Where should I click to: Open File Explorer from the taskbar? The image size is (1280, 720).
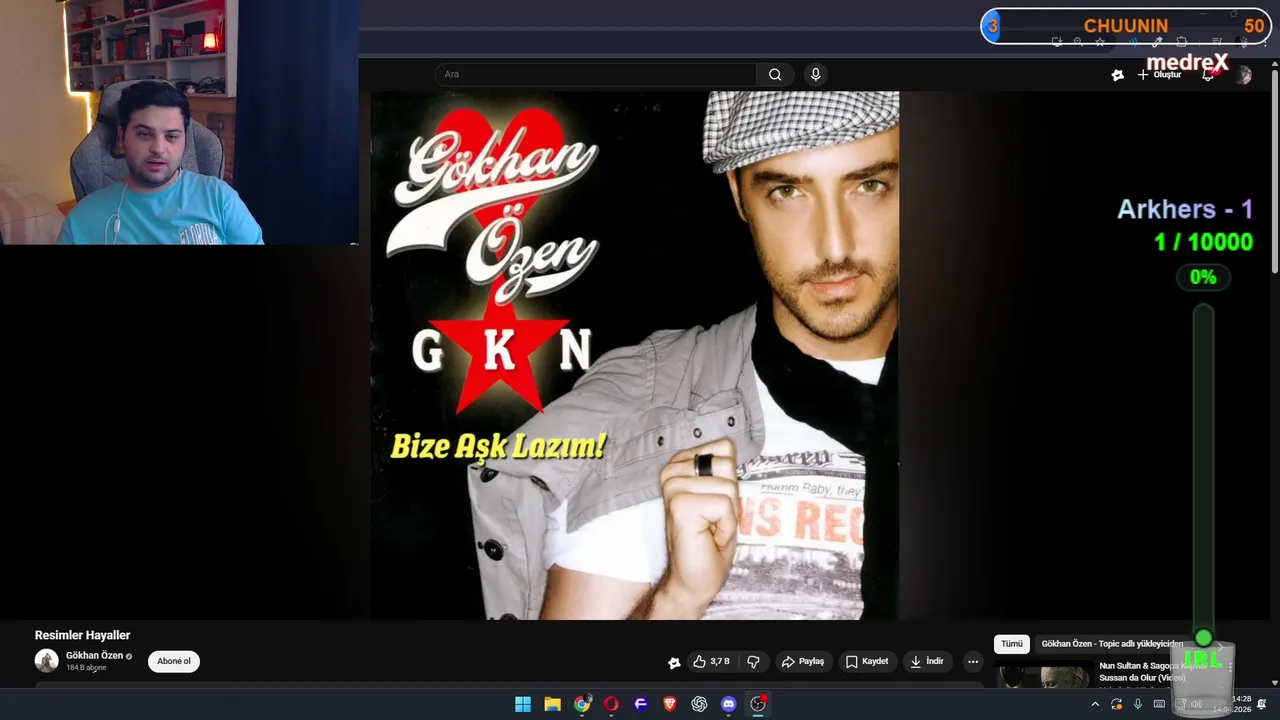click(552, 704)
